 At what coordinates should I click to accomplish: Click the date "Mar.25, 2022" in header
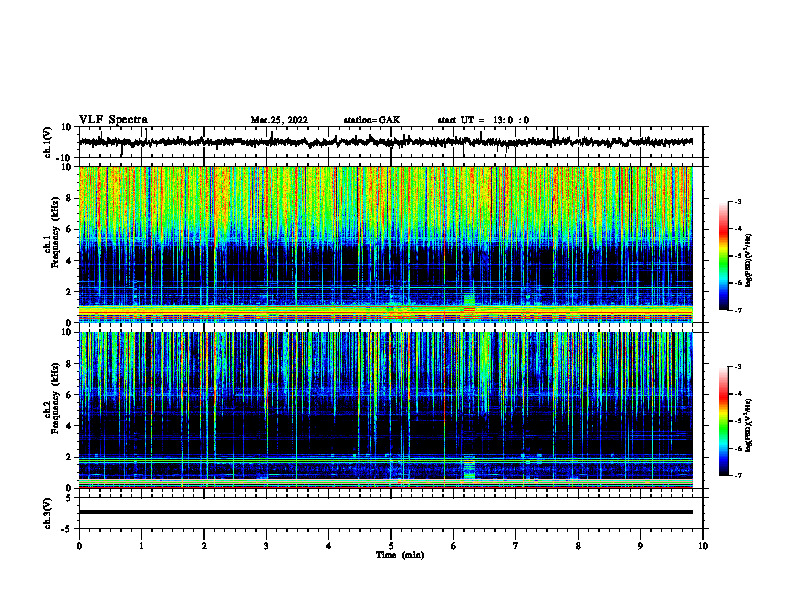coord(279,120)
